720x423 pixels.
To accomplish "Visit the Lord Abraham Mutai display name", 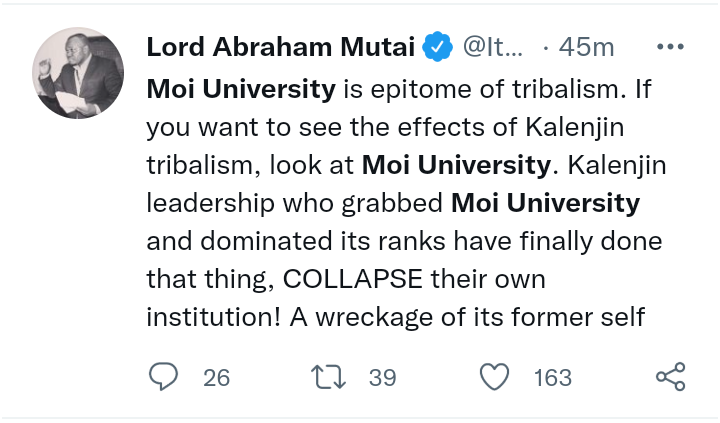I will (281, 47).
